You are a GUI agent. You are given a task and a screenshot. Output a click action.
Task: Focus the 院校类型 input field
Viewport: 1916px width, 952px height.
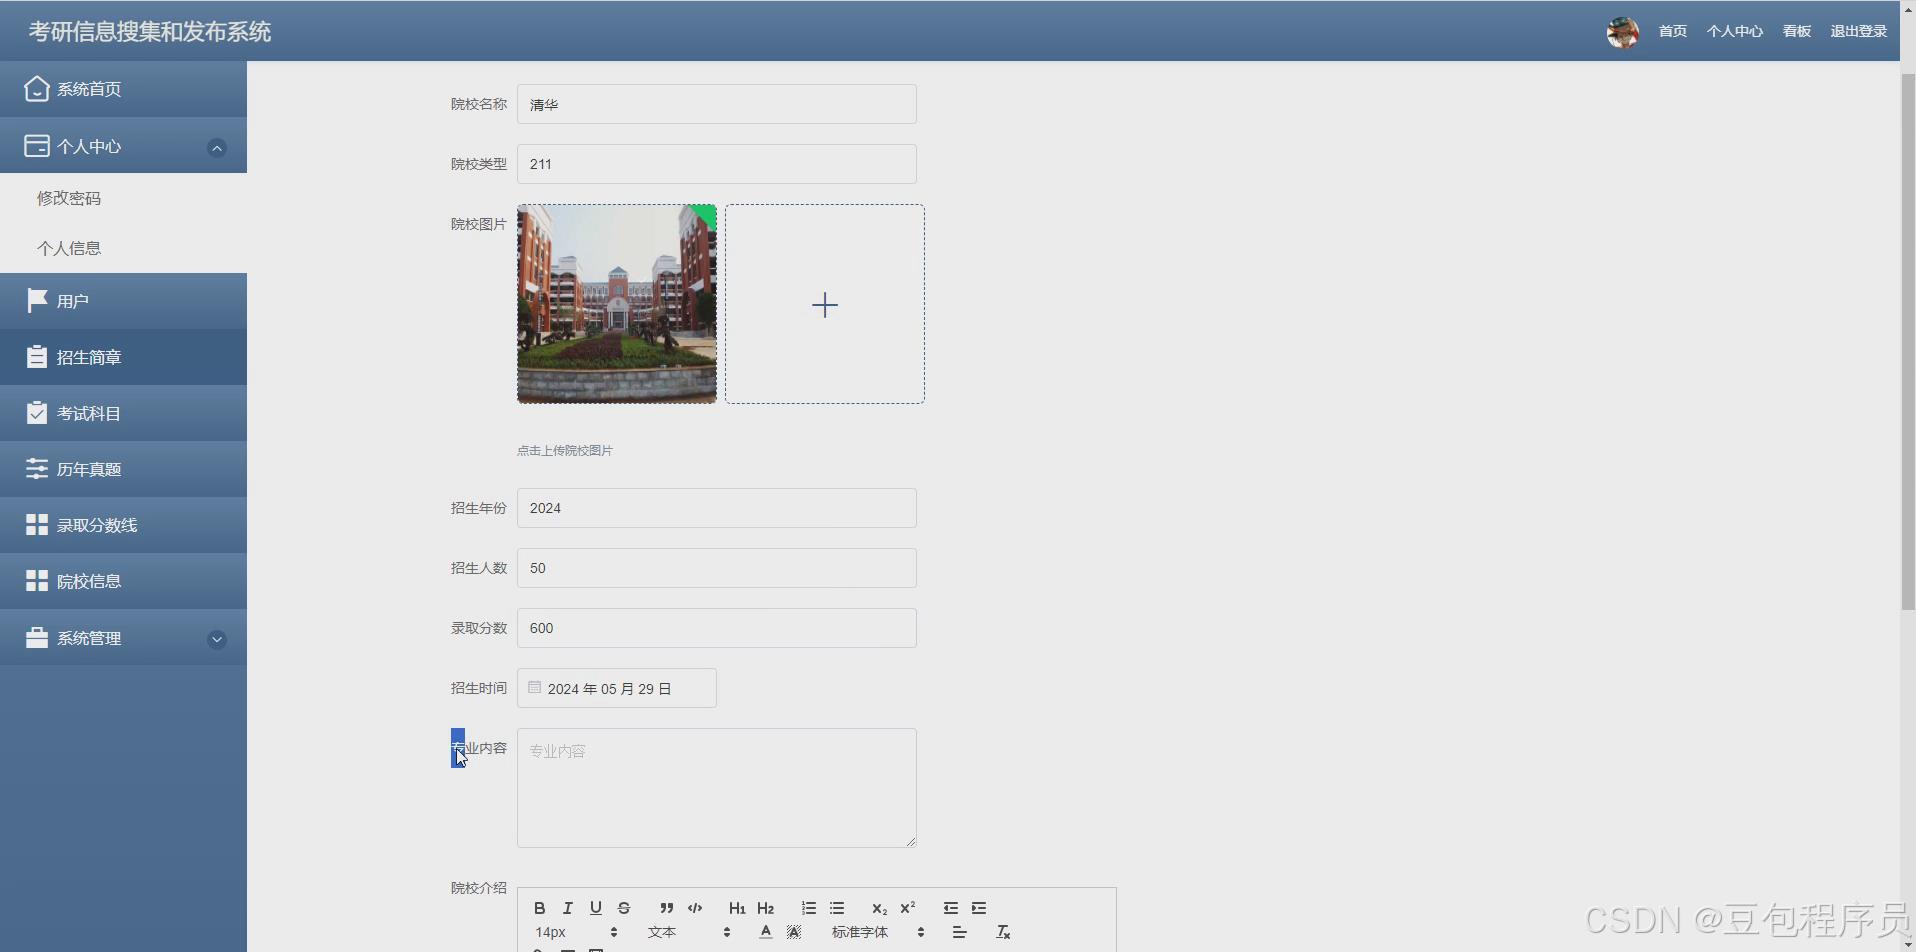click(x=716, y=164)
